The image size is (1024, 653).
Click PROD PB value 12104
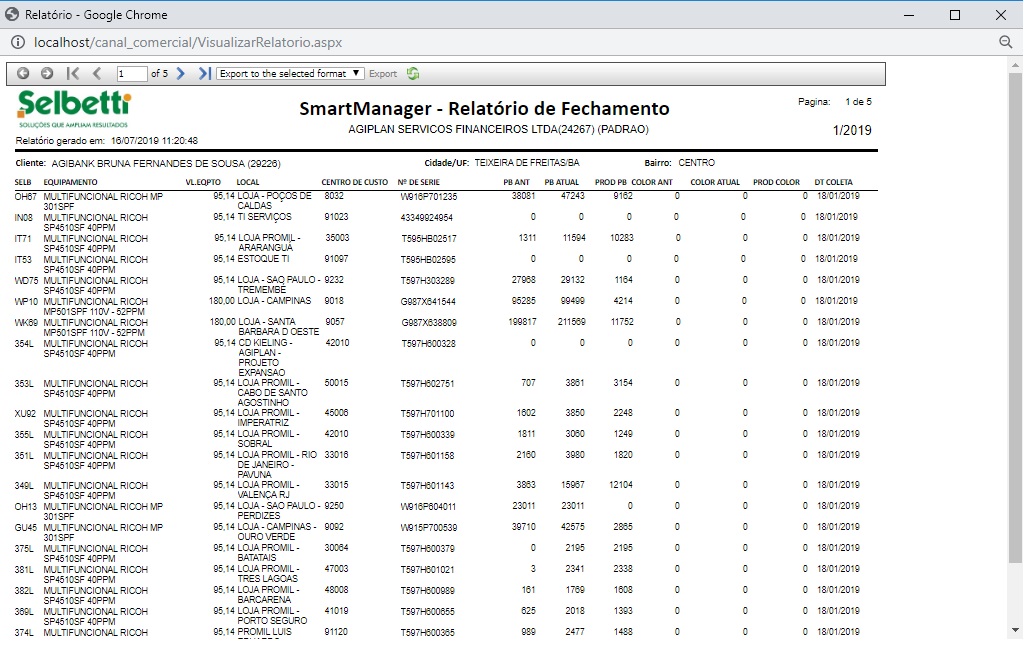coord(620,485)
